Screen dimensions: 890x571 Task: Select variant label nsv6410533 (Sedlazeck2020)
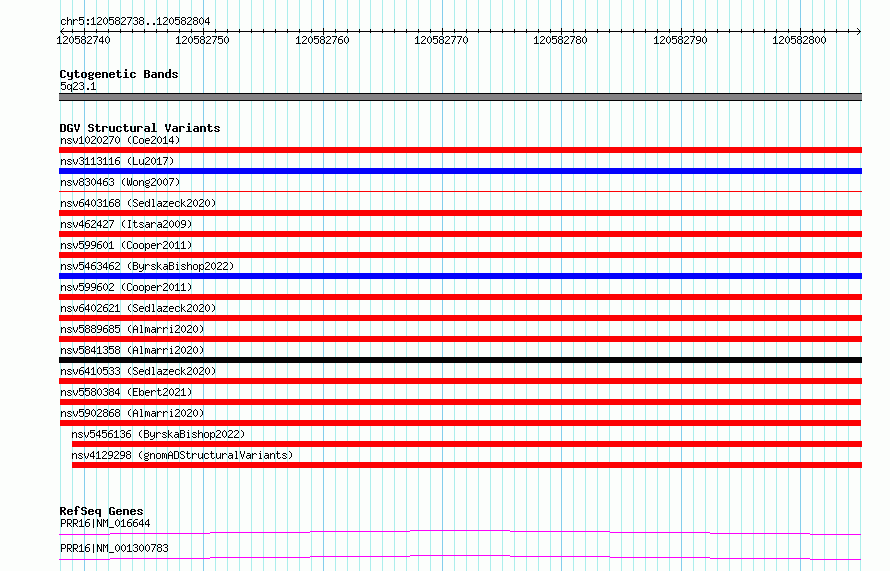coord(138,371)
